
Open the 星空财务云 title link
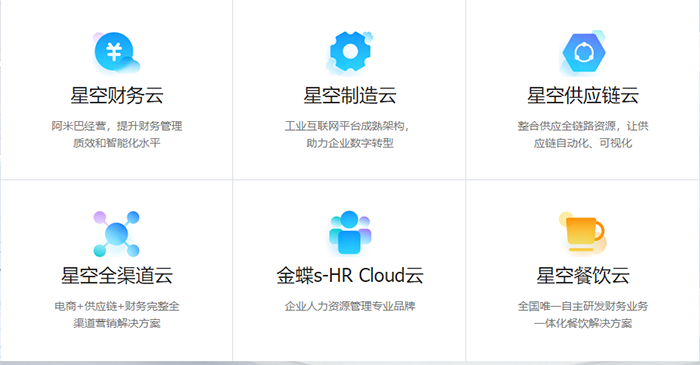coord(117,95)
